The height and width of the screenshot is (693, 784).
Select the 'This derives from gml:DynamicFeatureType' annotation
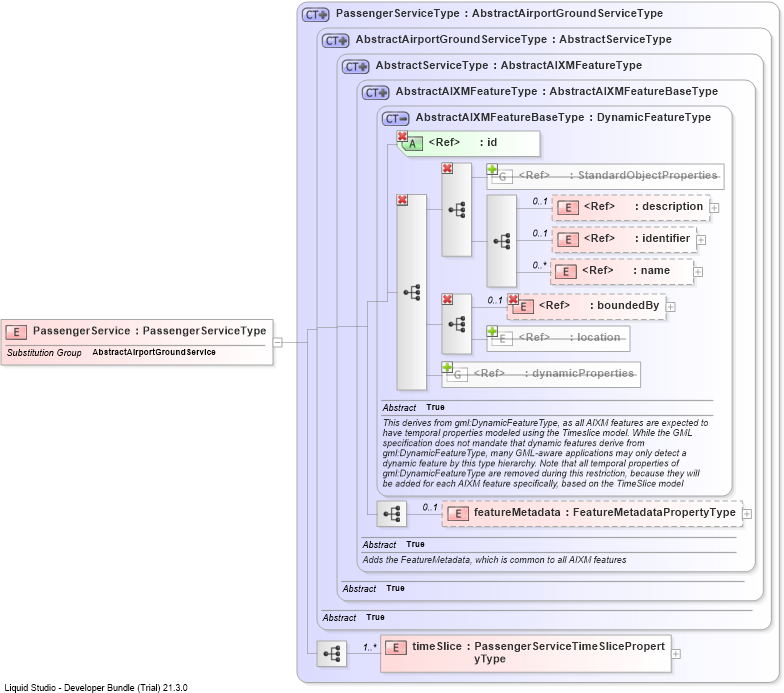pyautogui.click(x=545, y=453)
